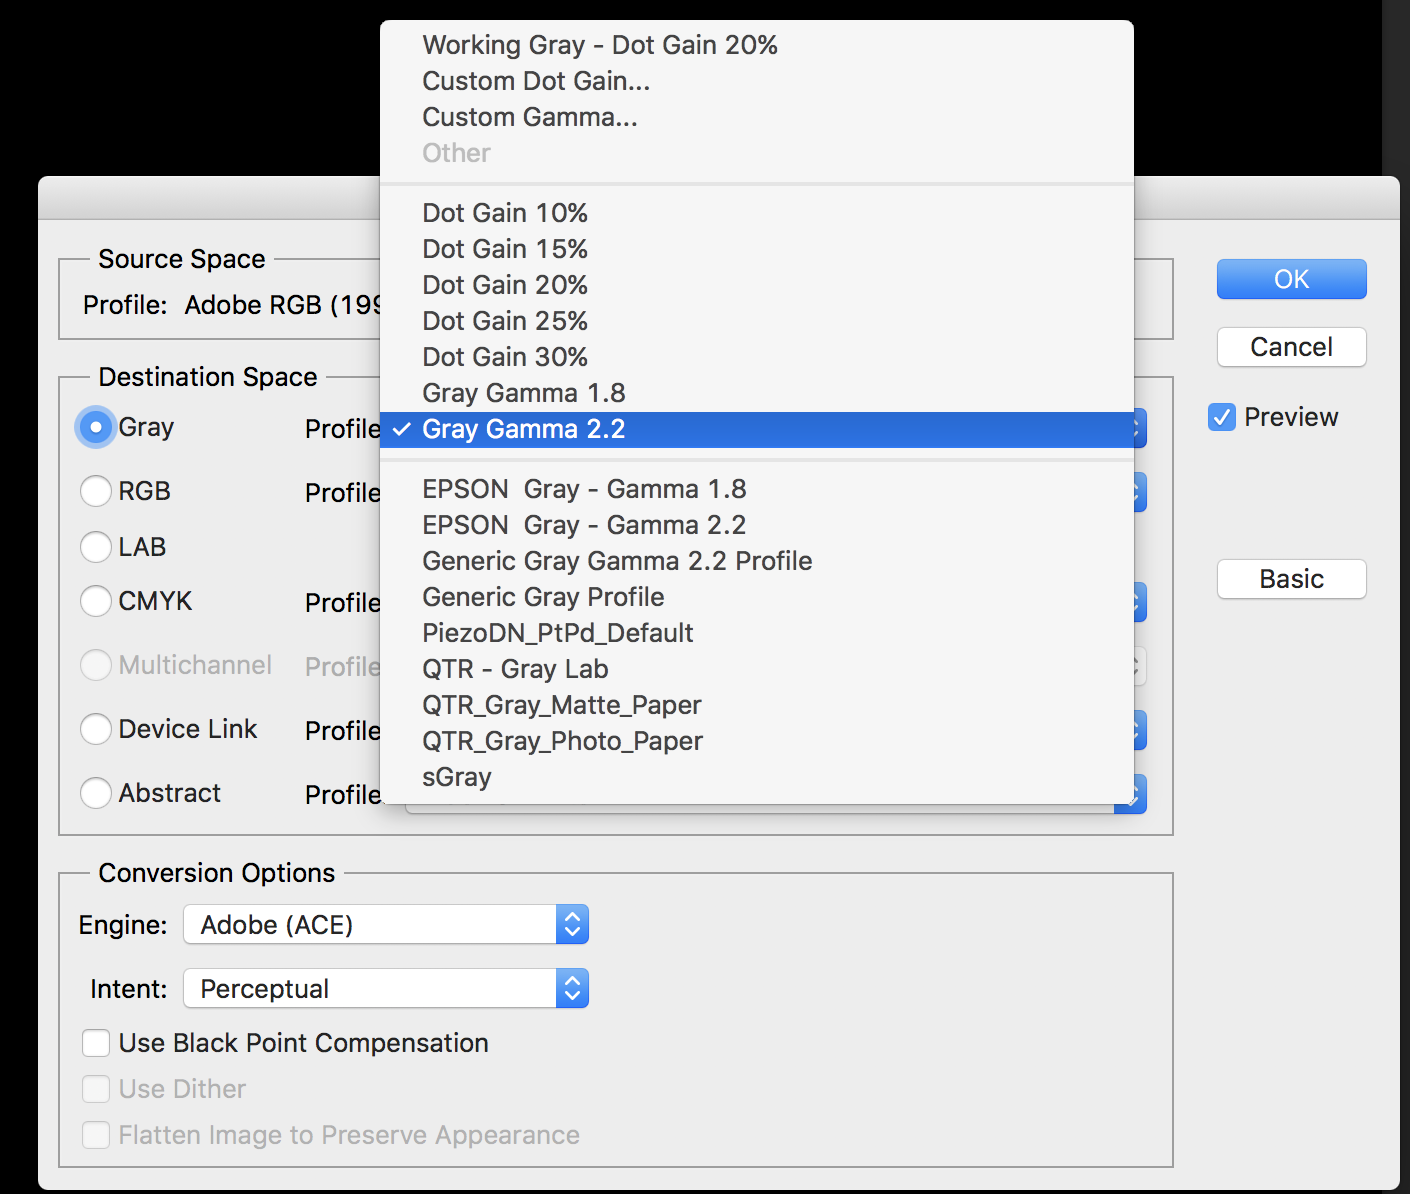This screenshot has height=1194, width=1410.
Task: Select Gray destination radio button
Action: pos(96,427)
